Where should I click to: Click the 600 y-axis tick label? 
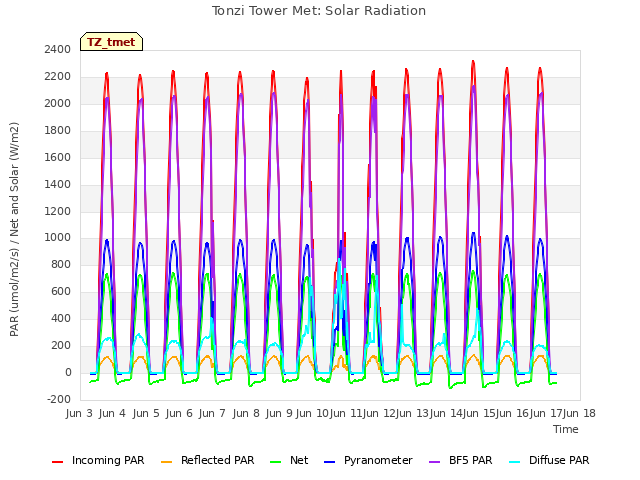[x=61, y=292]
